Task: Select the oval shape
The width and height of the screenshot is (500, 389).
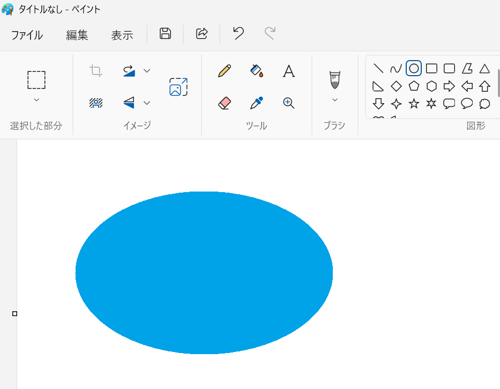Action: [414, 69]
